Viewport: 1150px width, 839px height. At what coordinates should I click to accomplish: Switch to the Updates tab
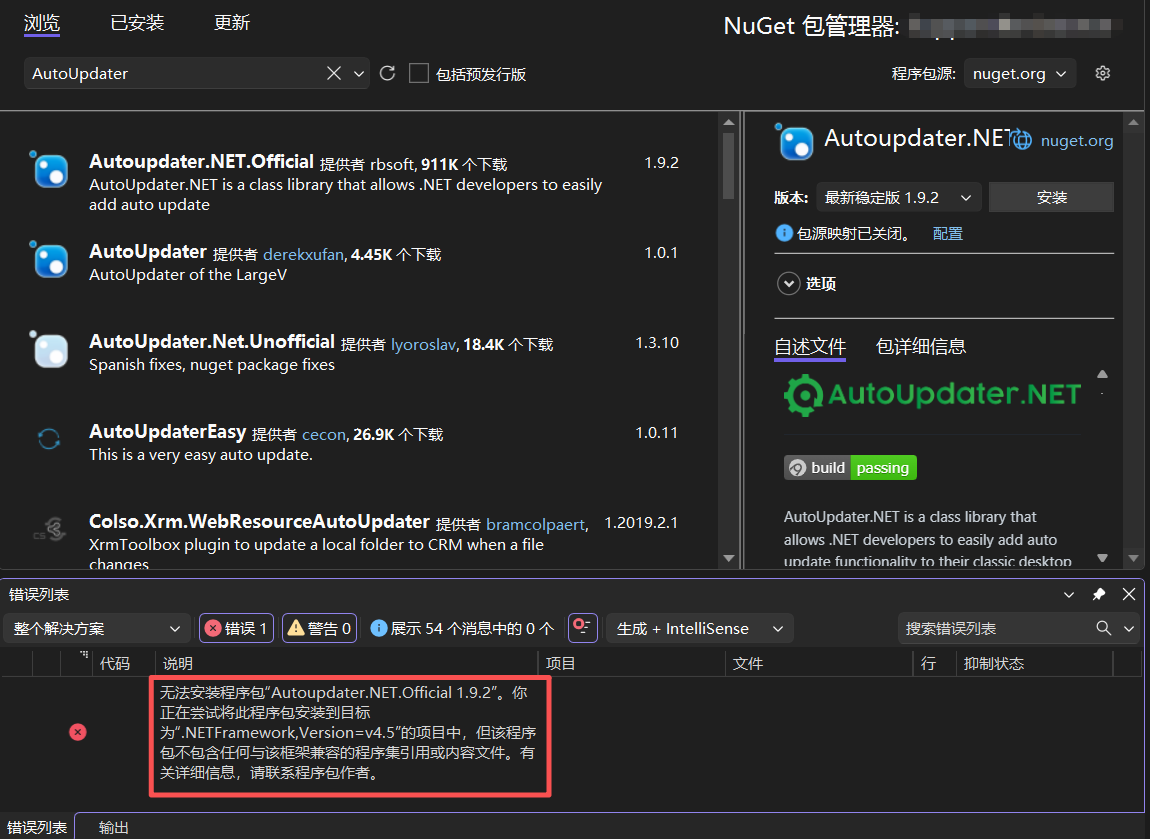point(232,23)
